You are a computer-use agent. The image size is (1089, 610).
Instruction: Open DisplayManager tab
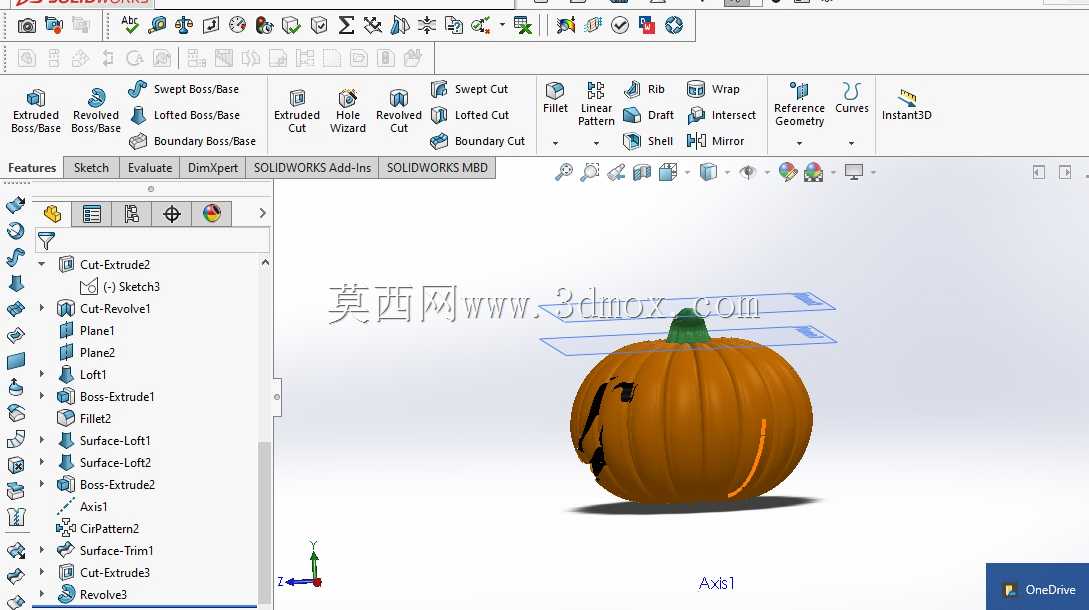click(212, 214)
